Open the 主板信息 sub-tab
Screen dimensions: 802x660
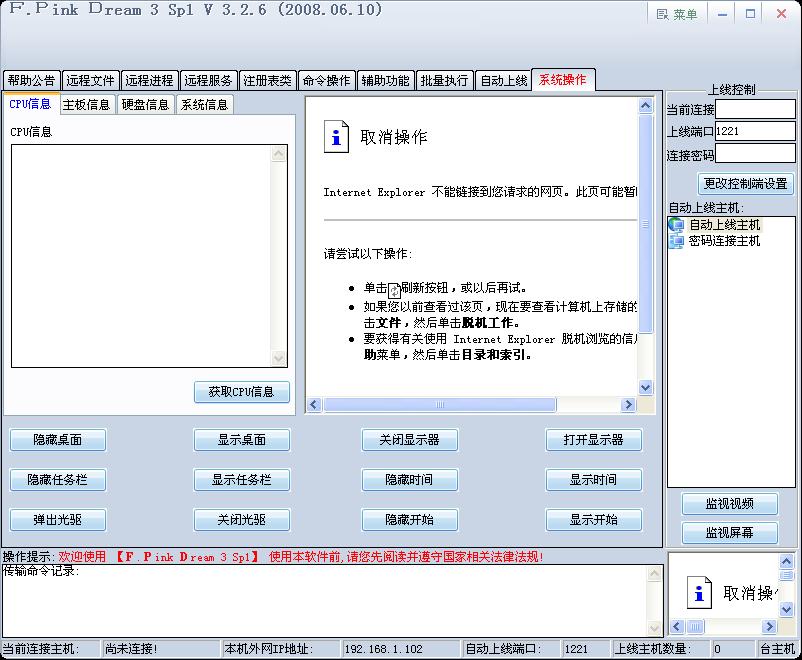[x=86, y=104]
